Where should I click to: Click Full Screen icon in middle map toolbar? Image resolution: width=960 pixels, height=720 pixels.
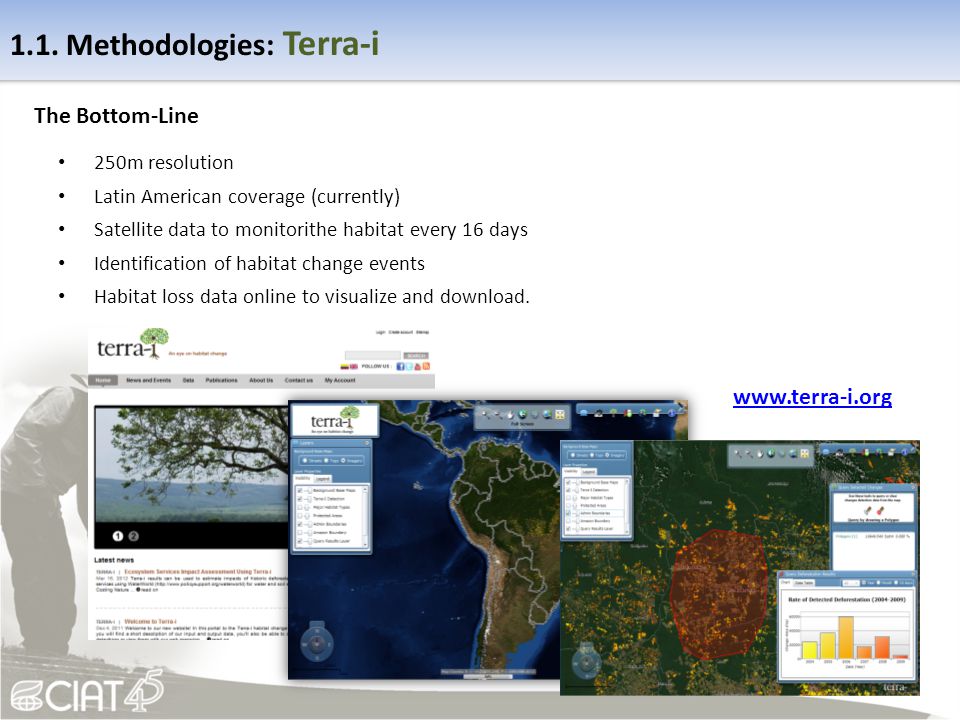coord(560,414)
